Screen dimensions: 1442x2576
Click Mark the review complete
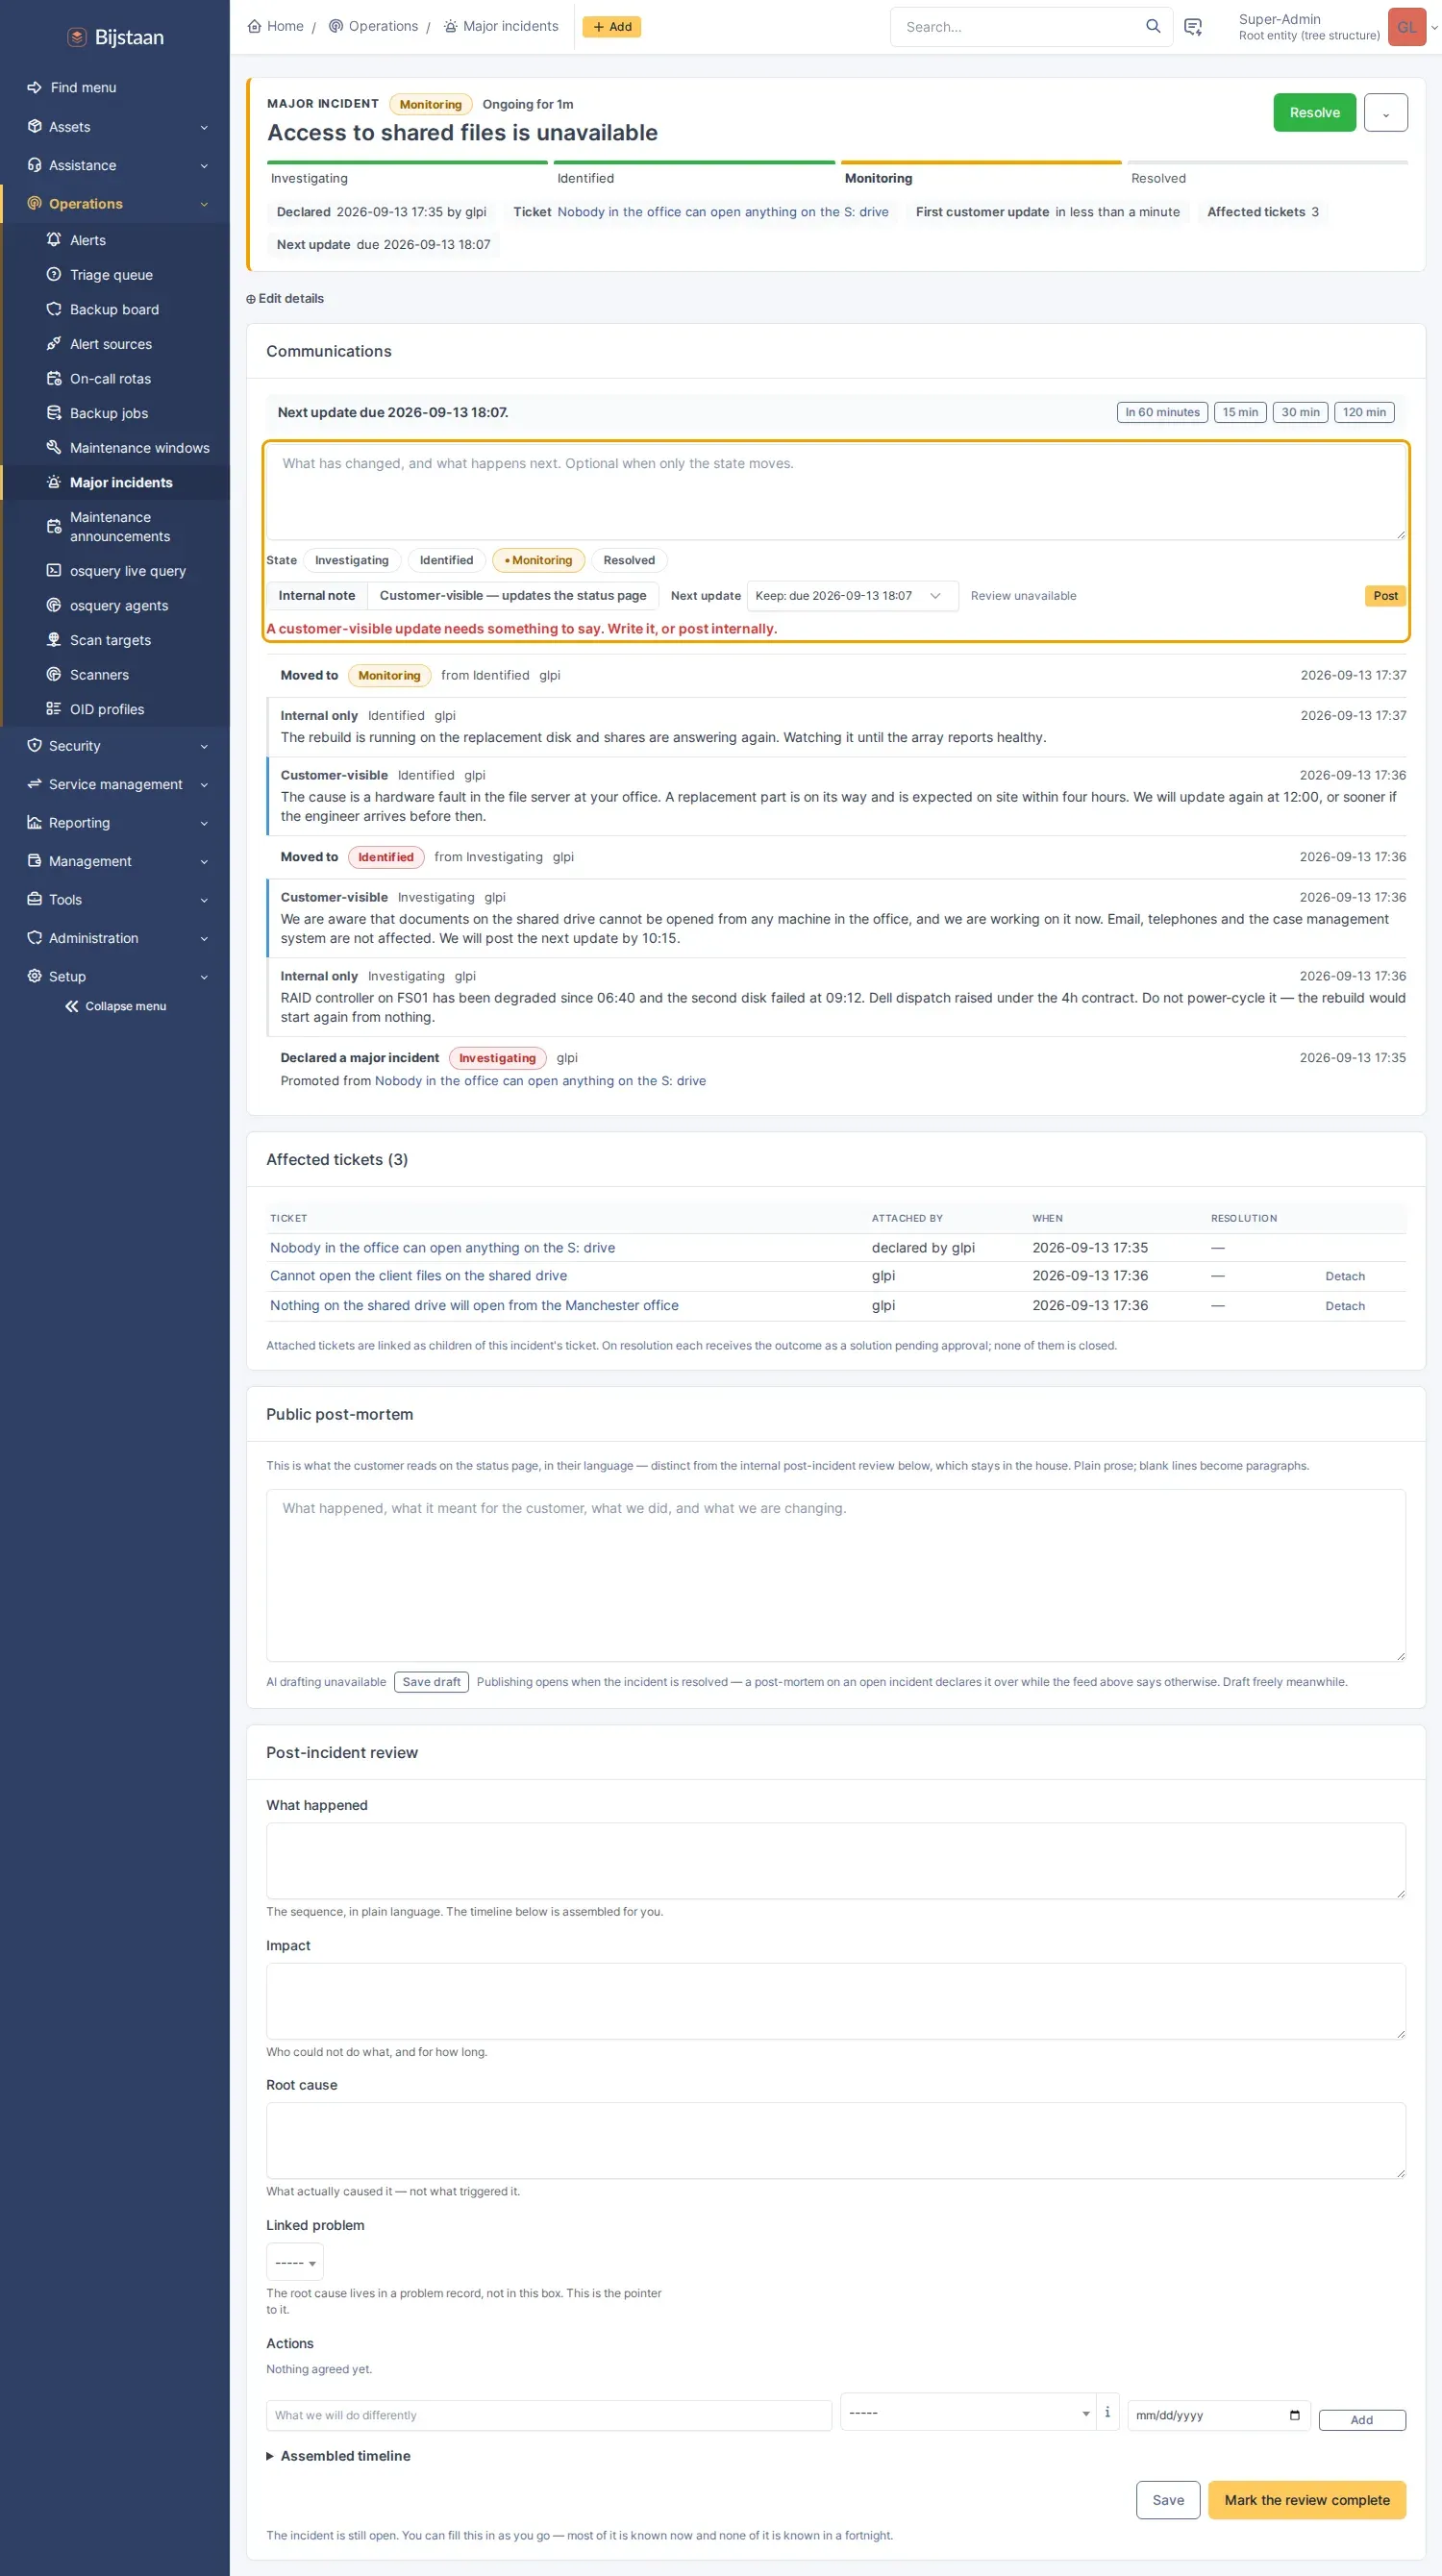[1306, 2500]
